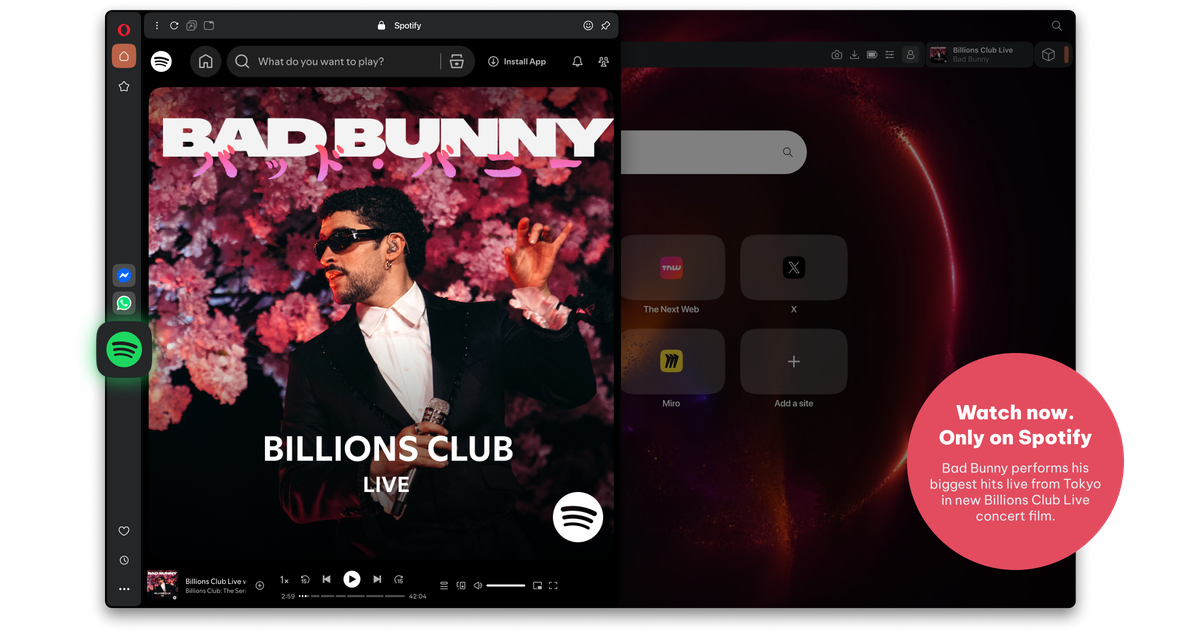1180x634 pixels.
Task: Open the Spotify panel kebab menu
Action: 157,26
